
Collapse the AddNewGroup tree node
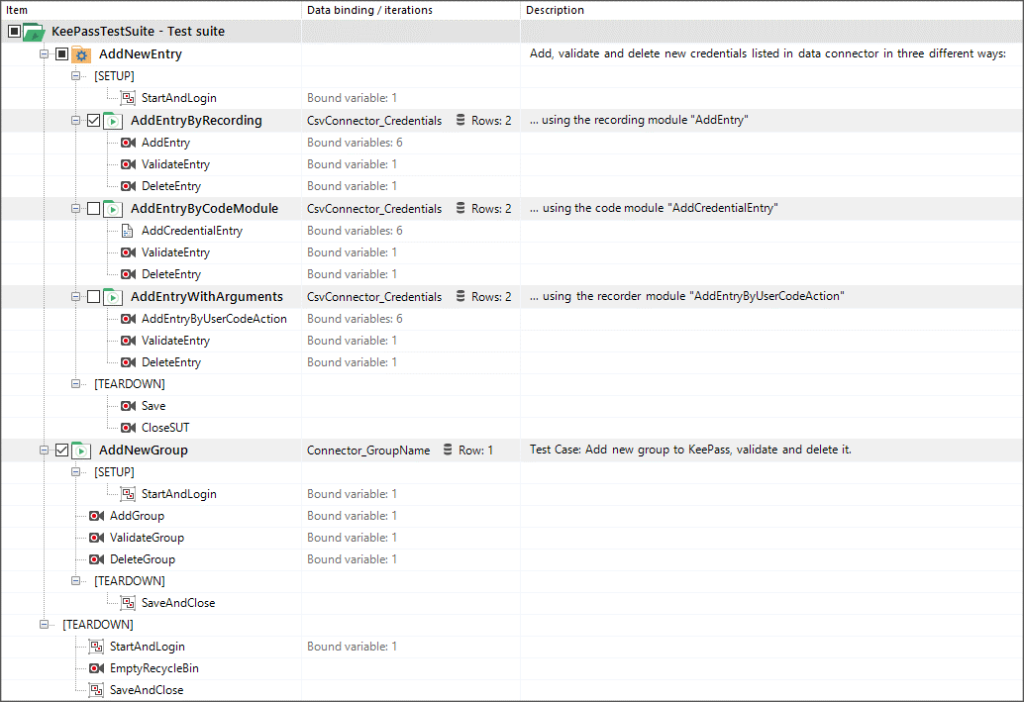click(44, 451)
